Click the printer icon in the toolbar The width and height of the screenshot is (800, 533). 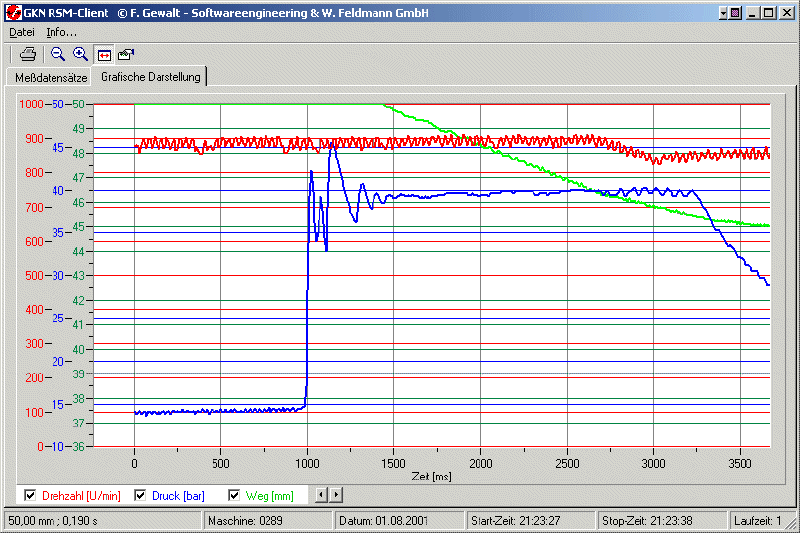coord(29,54)
